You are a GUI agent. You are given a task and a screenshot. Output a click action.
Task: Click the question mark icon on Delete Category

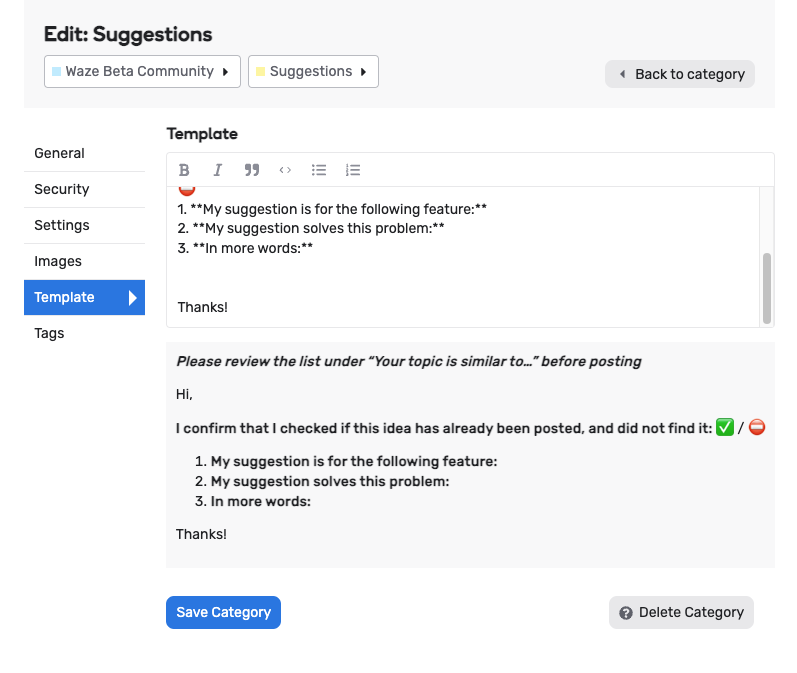626,613
